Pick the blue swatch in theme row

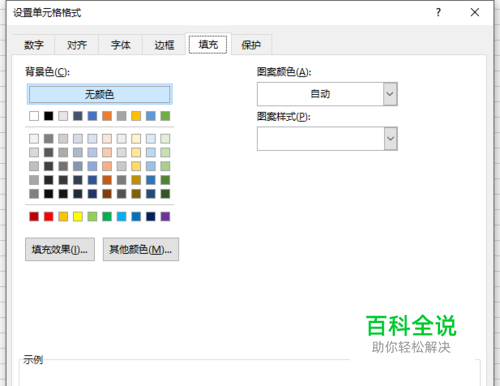[92, 116]
